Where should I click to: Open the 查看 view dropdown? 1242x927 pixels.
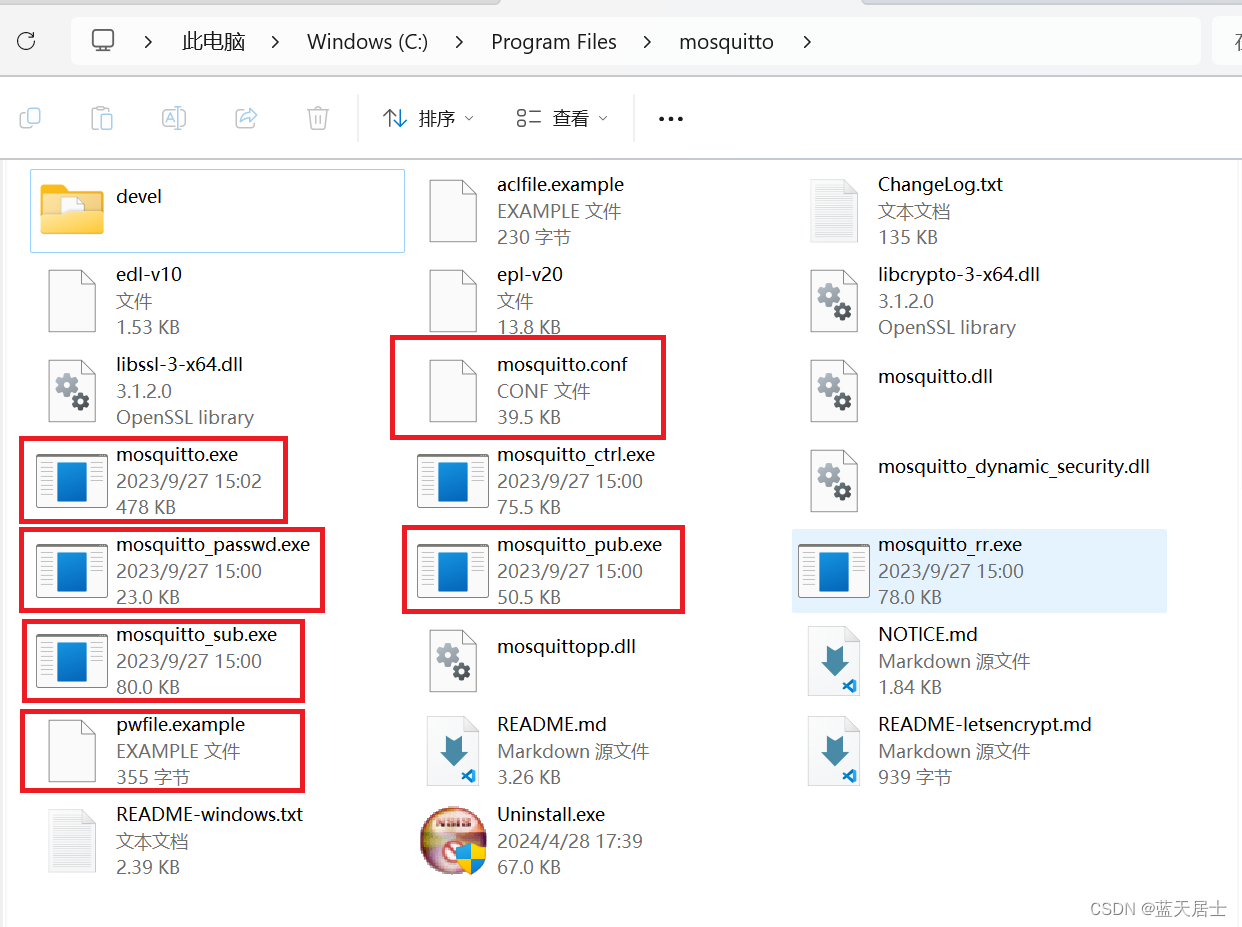point(562,118)
